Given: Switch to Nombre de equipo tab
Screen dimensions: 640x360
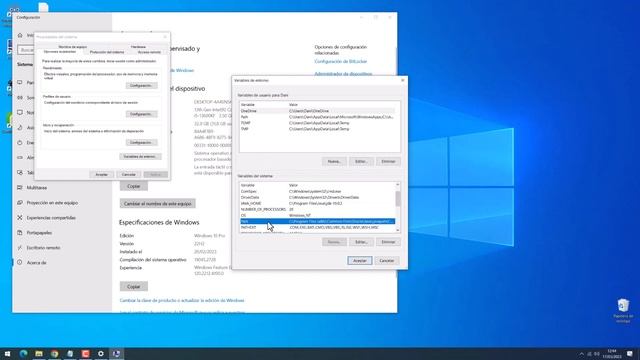Looking at the screenshot, I should tap(73, 47).
